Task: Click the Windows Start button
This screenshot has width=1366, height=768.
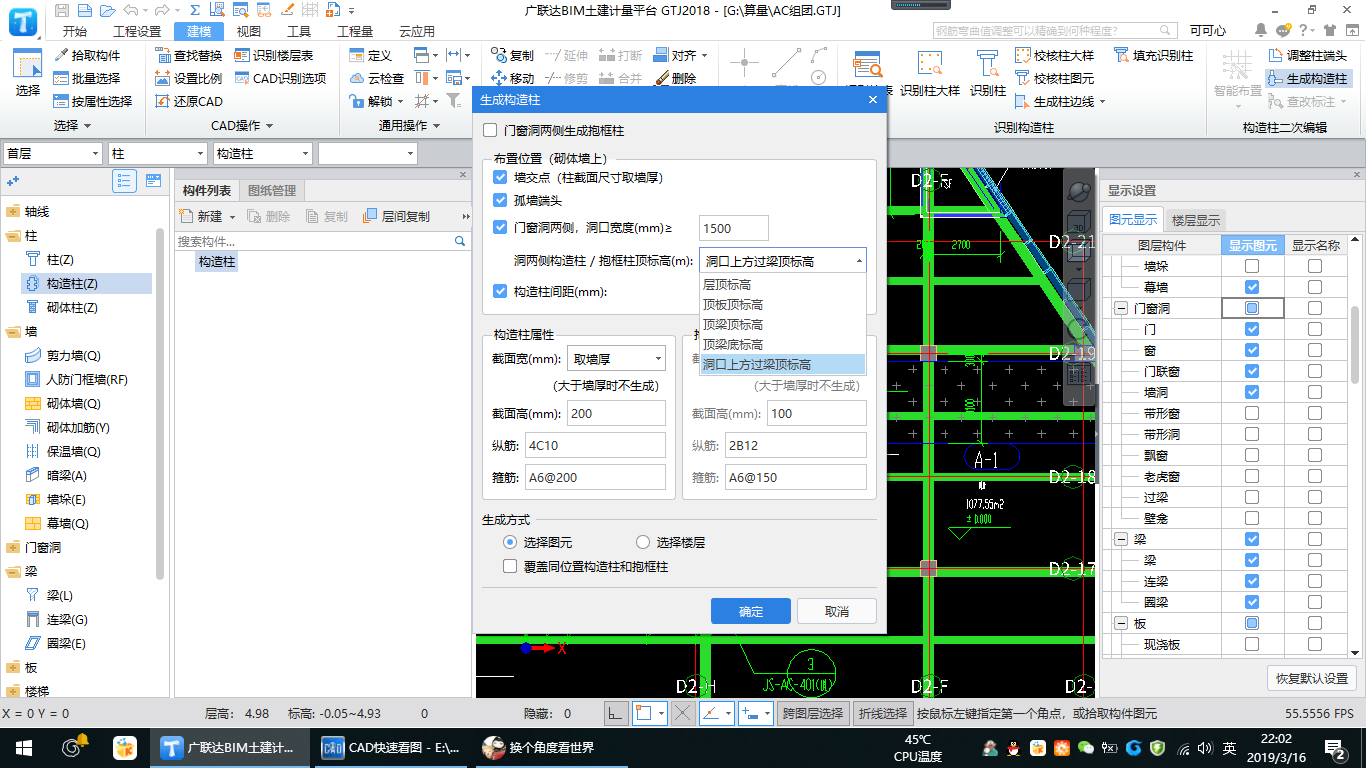Action: [23, 747]
